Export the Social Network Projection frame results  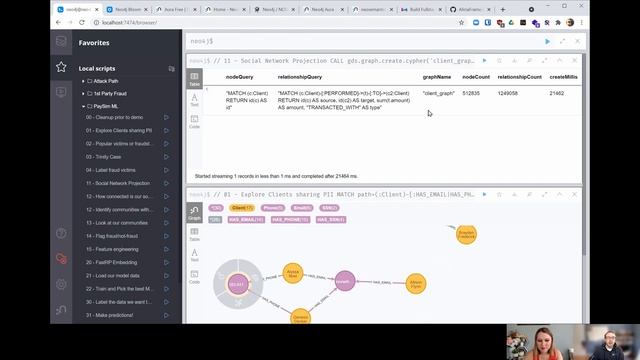(514, 60)
